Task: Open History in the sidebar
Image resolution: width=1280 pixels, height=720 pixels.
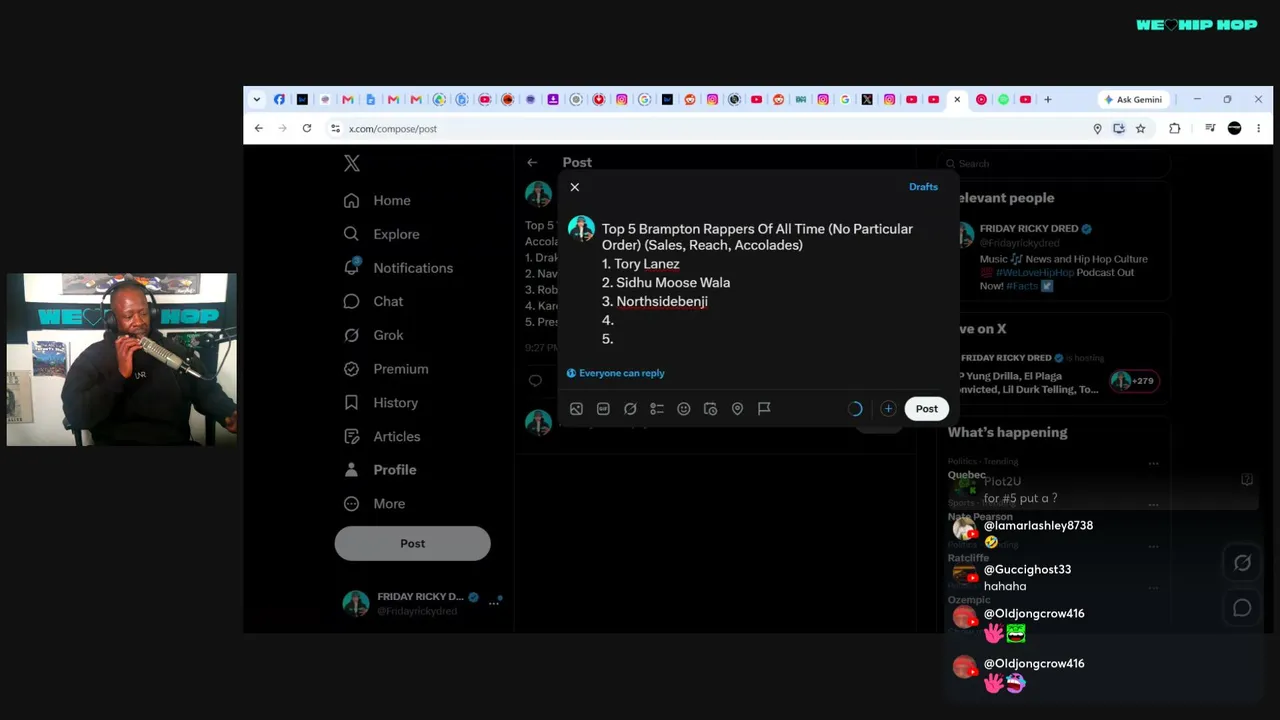Action: [381, 403]
